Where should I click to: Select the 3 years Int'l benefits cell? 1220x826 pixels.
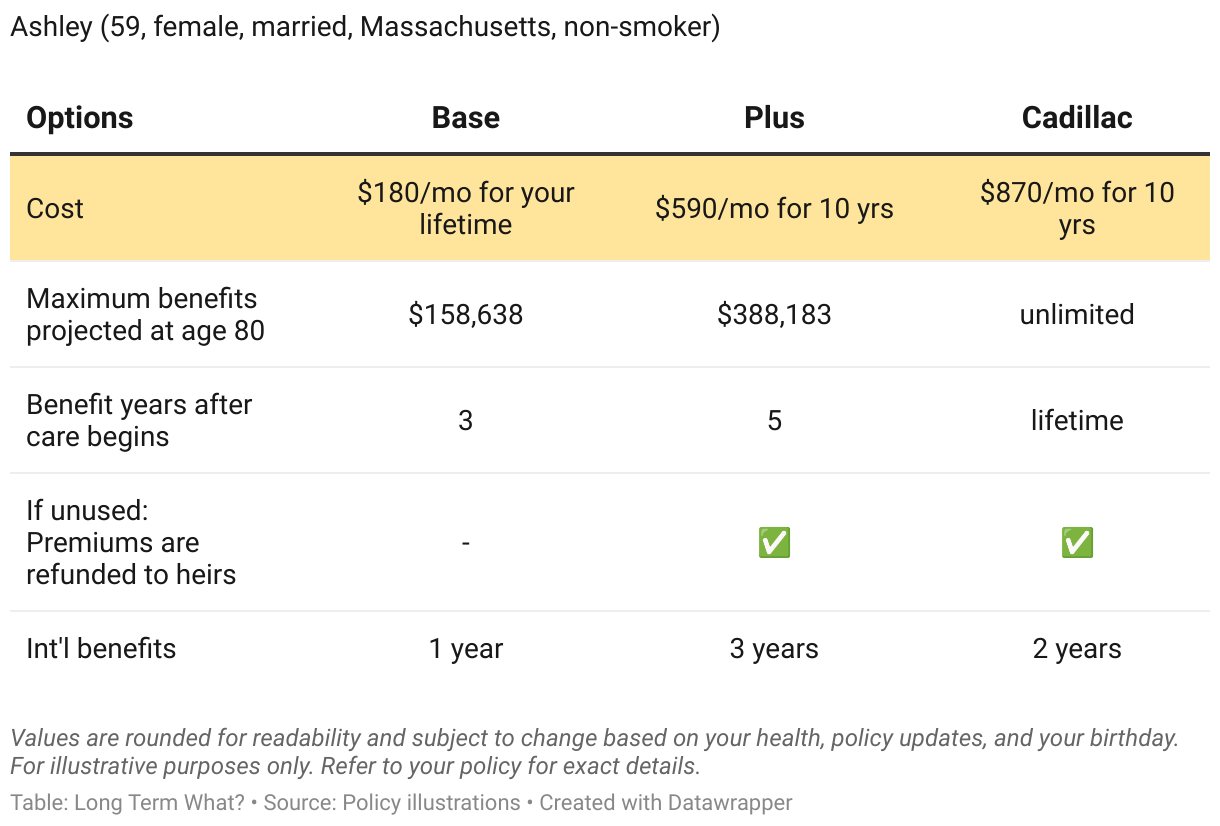coord(774,649)
